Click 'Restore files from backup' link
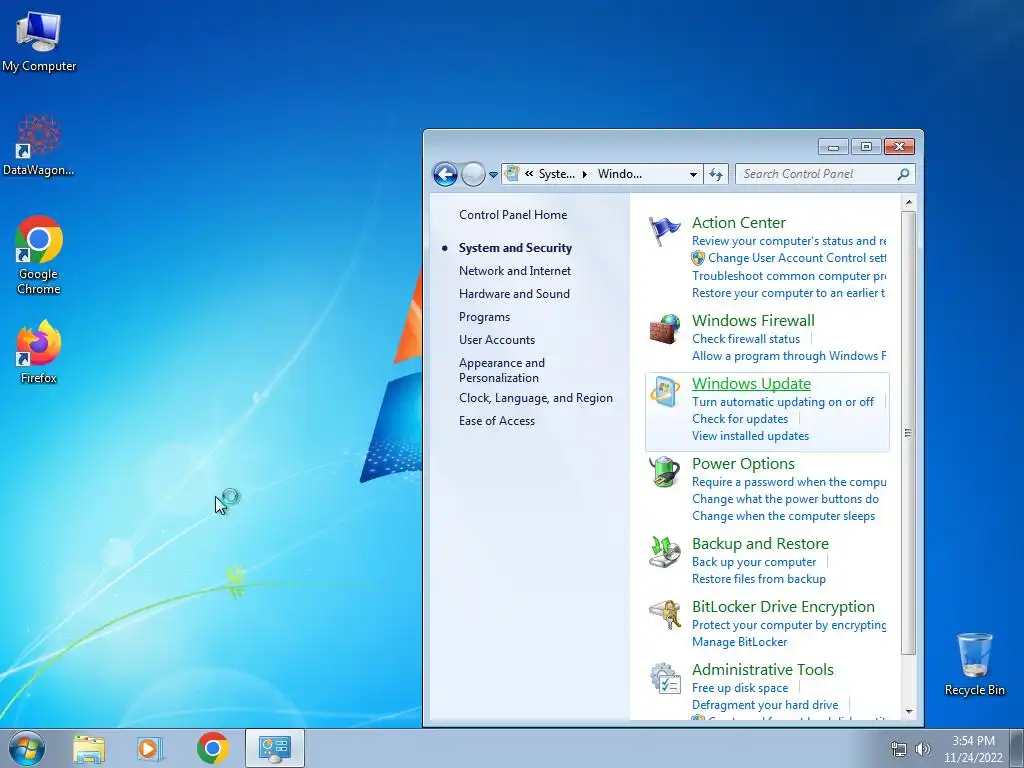The width and height of the screenshot is (1024, 768). coord(759,579)
